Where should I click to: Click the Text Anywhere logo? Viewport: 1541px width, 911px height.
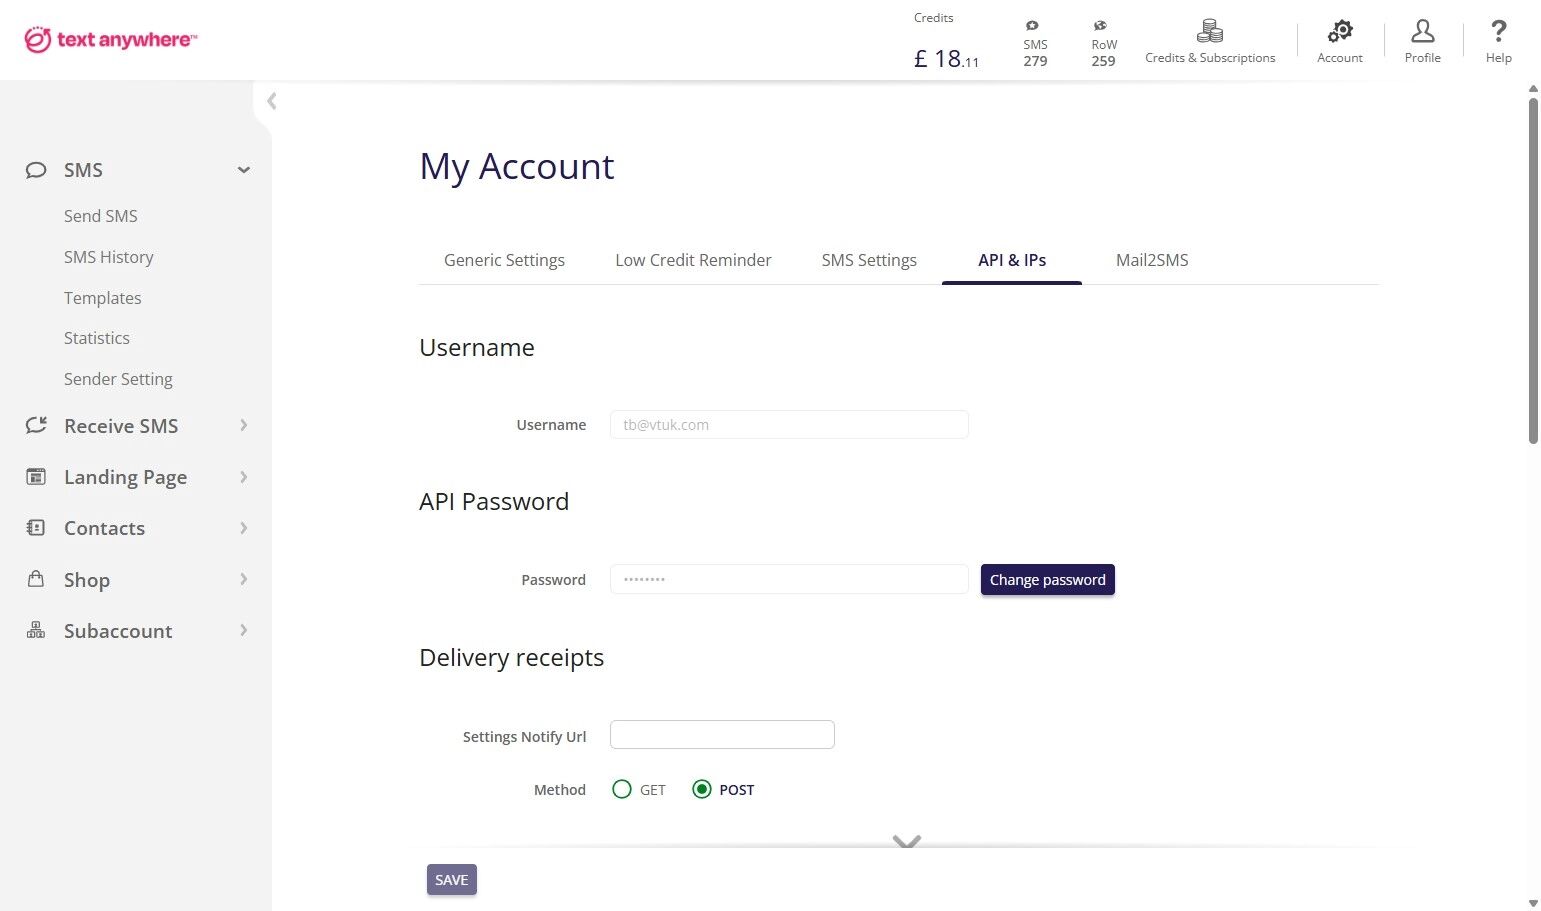(111, 40)
